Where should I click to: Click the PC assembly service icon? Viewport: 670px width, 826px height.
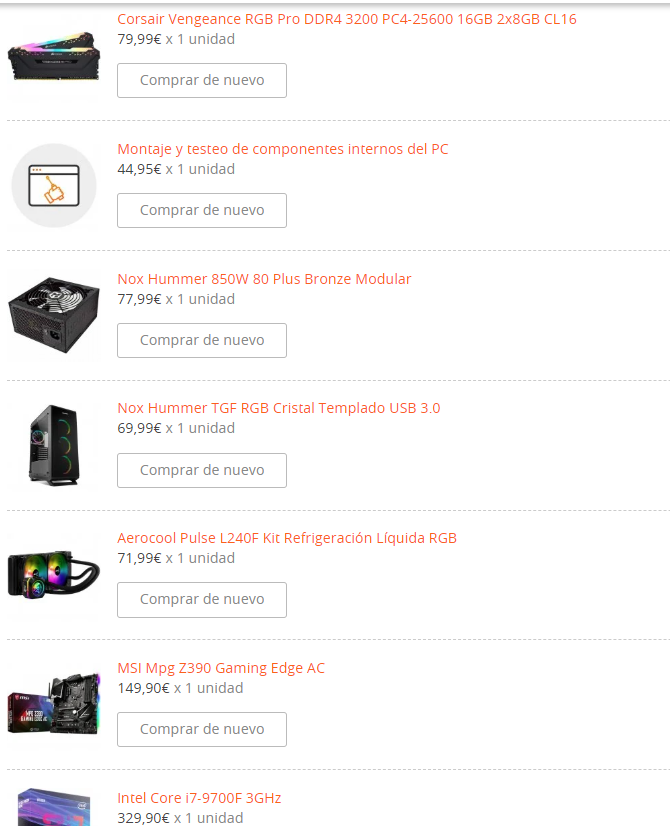[x=54, y=185]
